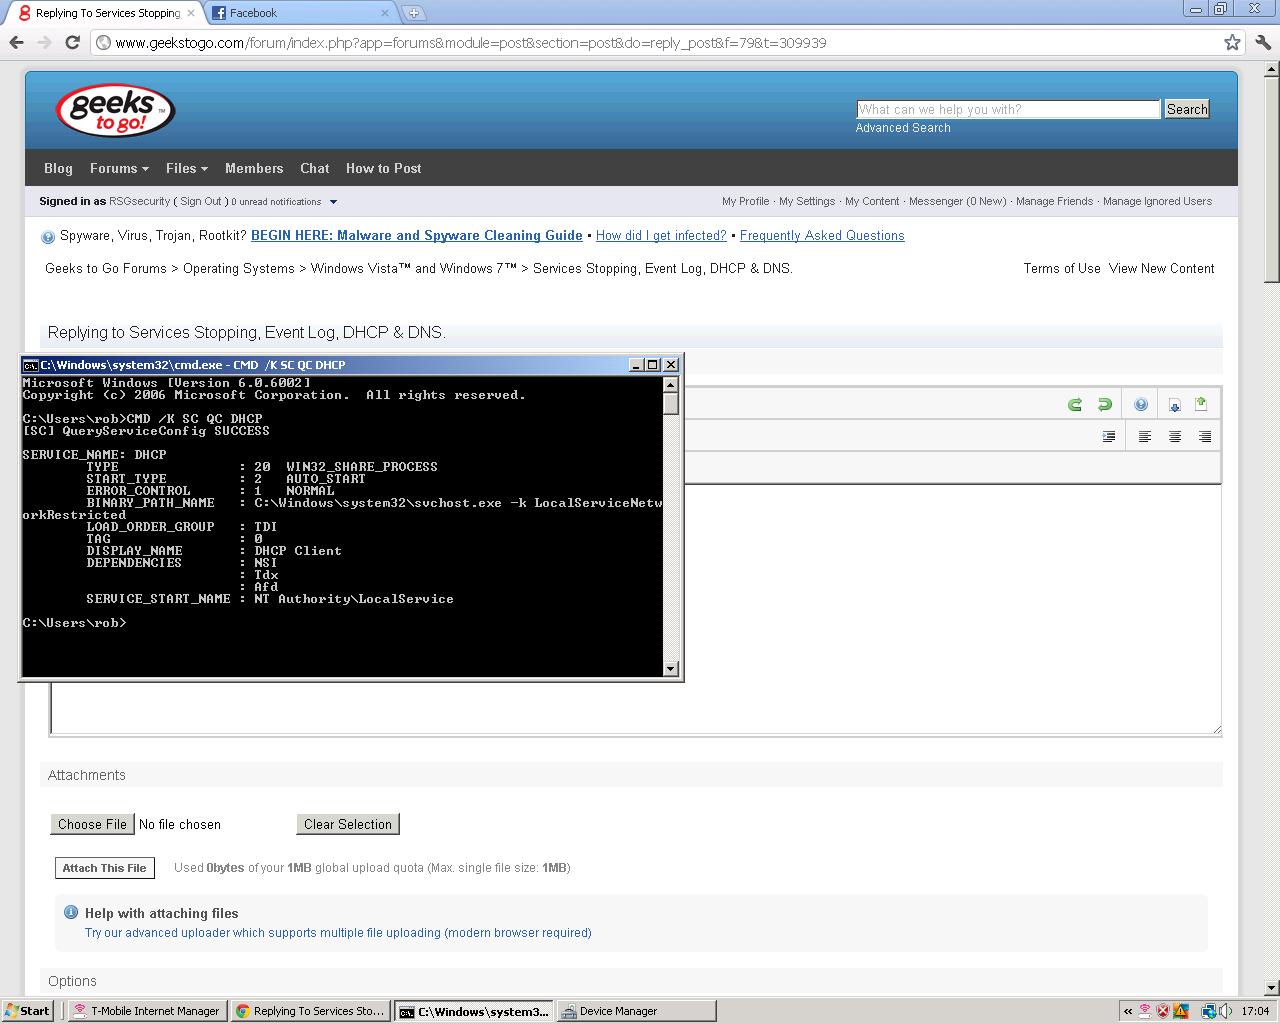This screenshot has width=1280, height=1024.
Task: Click the network connection tray icon
Action: pyautogui.click(x=1208, y=1011)
